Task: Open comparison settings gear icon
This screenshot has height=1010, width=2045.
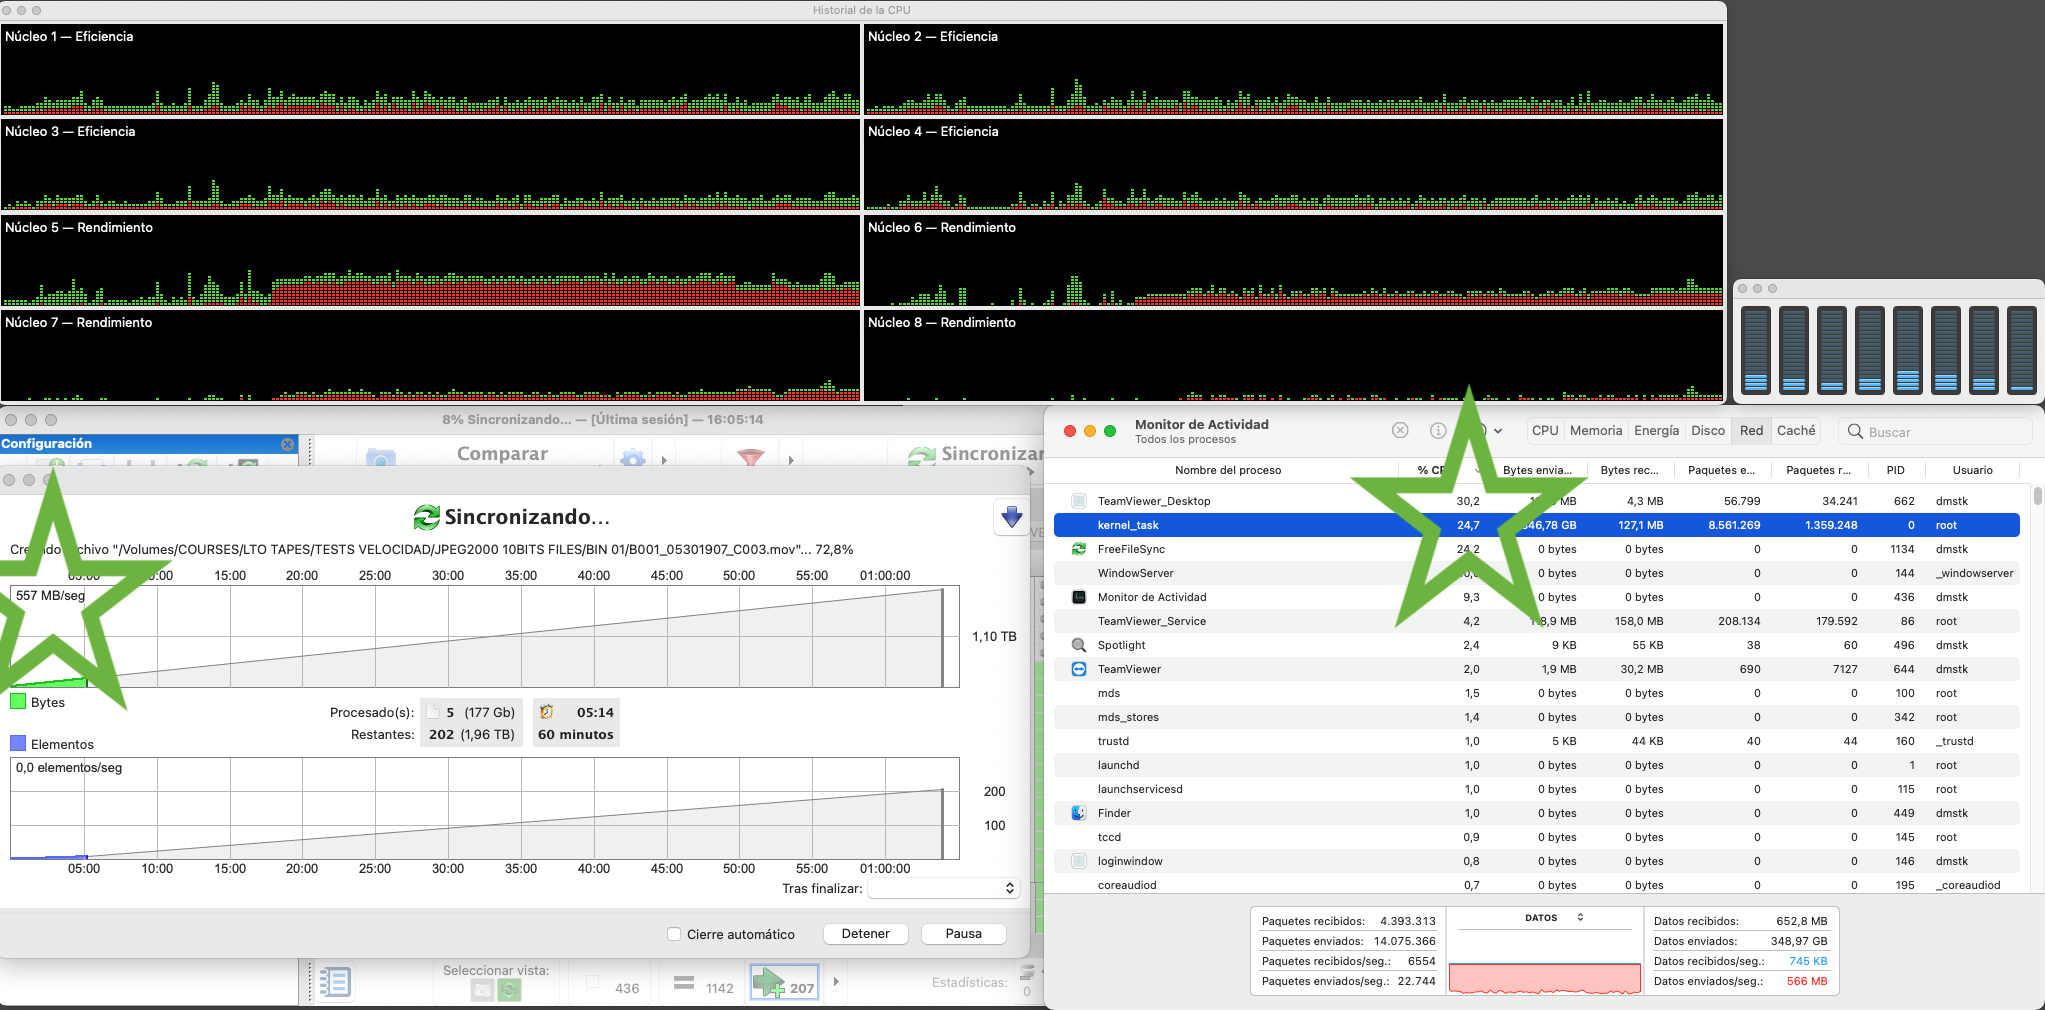Action: click(x=633, y=458)
